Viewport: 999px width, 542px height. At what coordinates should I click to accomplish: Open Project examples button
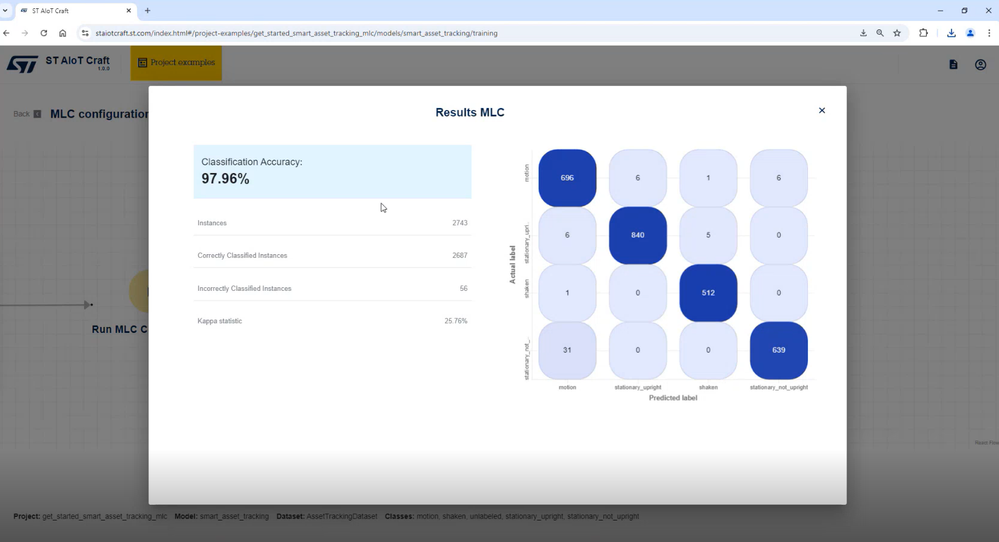(x=176, y=62)
